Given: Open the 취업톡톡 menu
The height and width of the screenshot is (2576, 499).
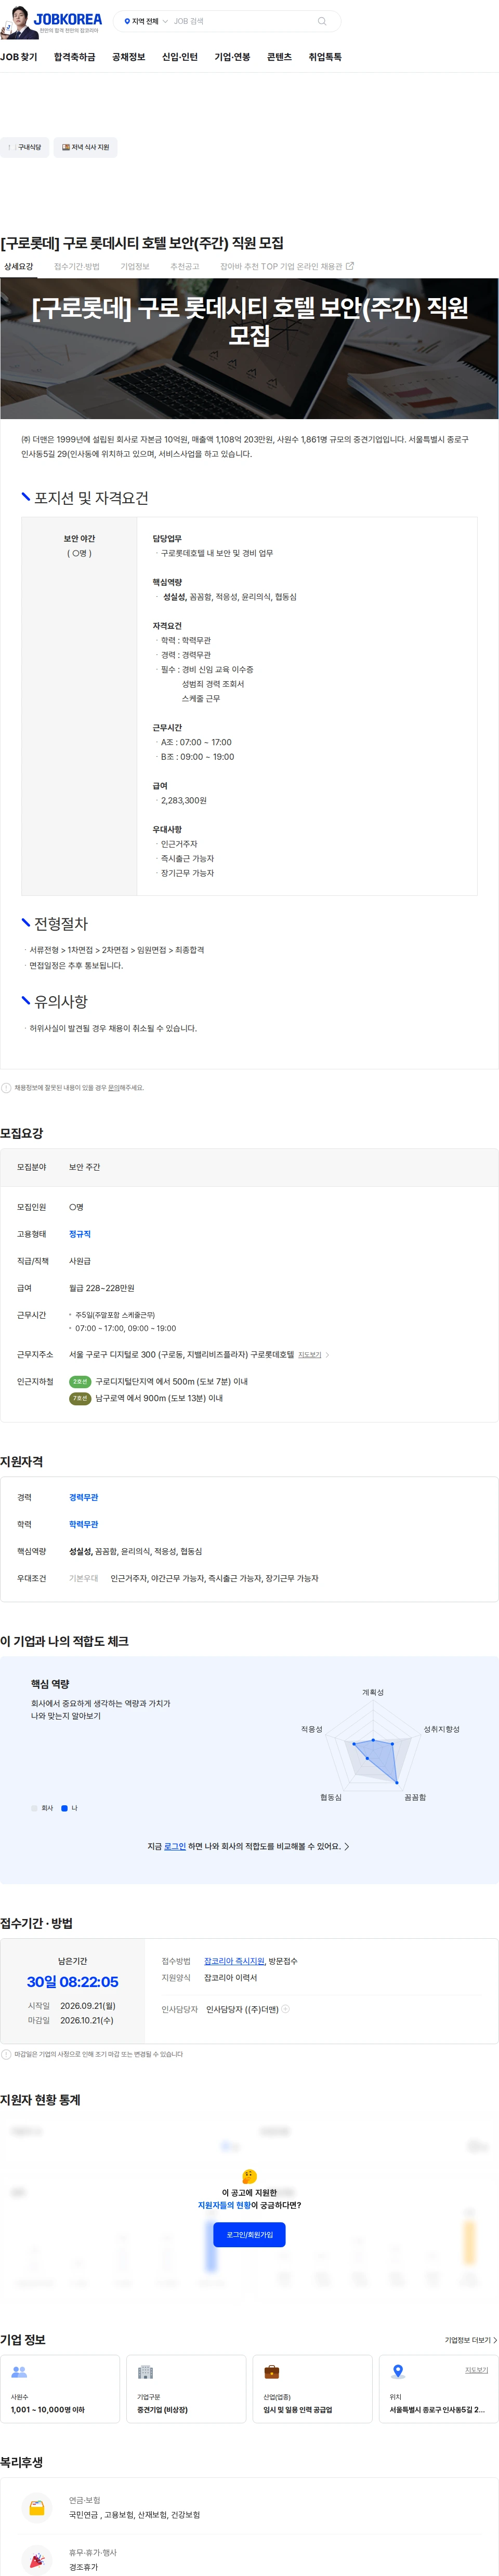Looking at the screenshot, I should (325, 57).
